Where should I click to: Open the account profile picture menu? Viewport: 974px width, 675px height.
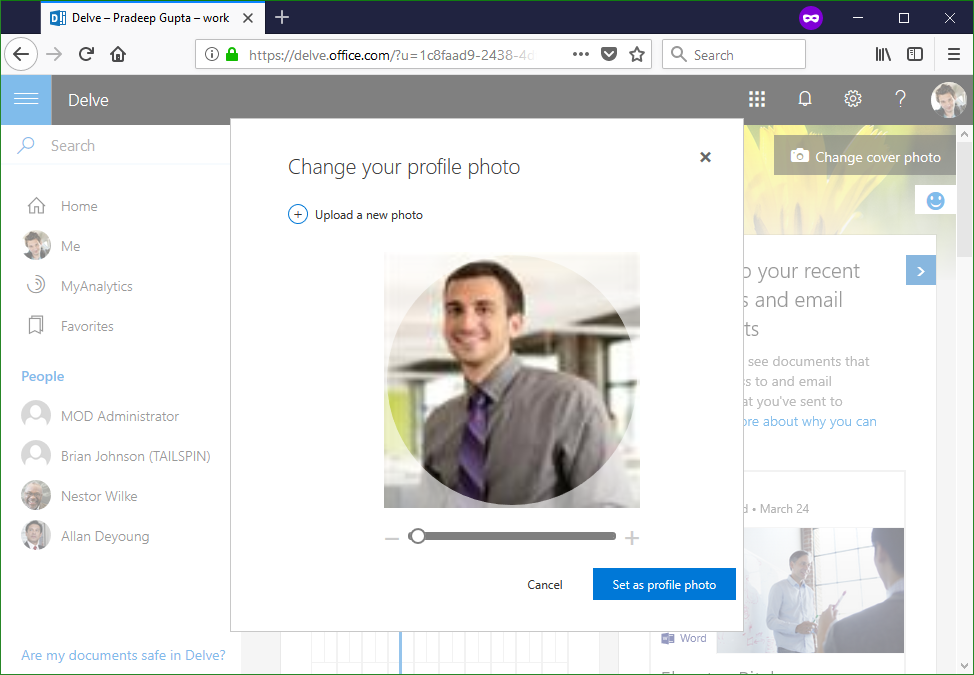pos(947,99)
